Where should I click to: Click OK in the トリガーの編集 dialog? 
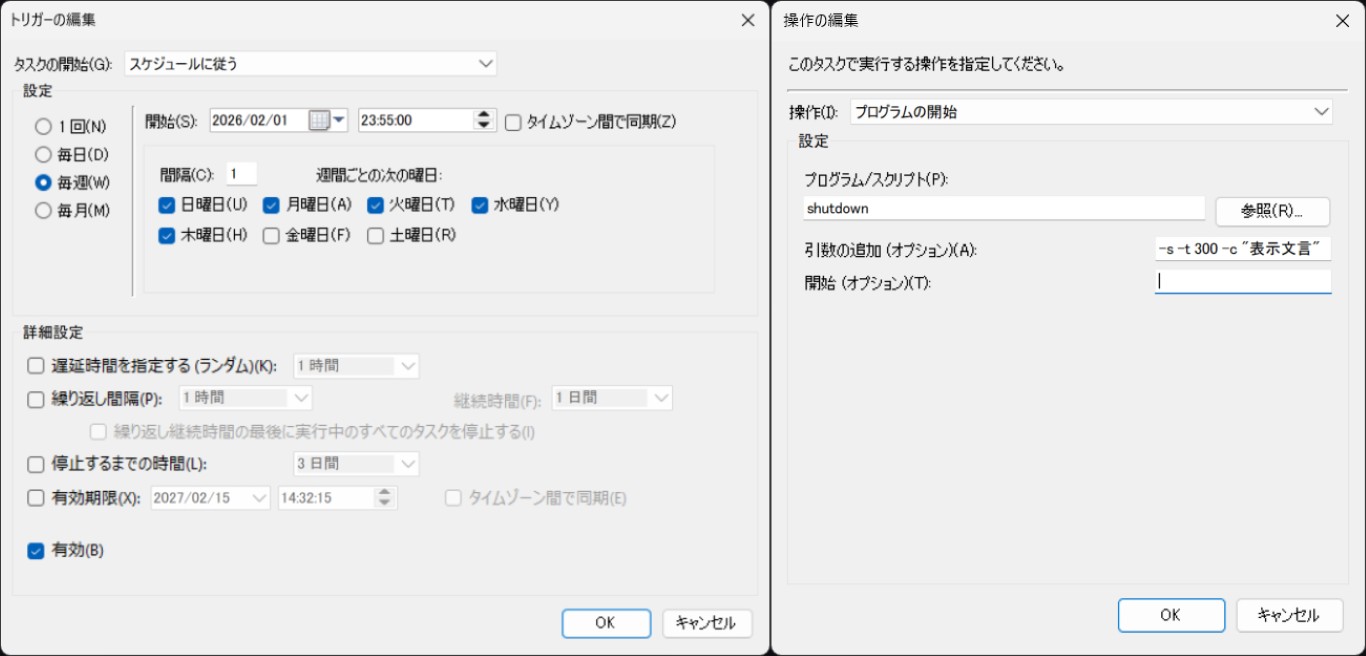click(x=606, y=622)
